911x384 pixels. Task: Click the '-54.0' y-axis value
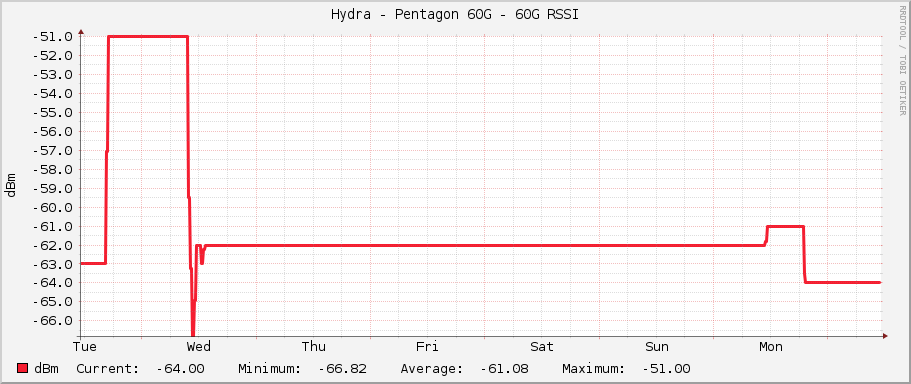point(52,94)
